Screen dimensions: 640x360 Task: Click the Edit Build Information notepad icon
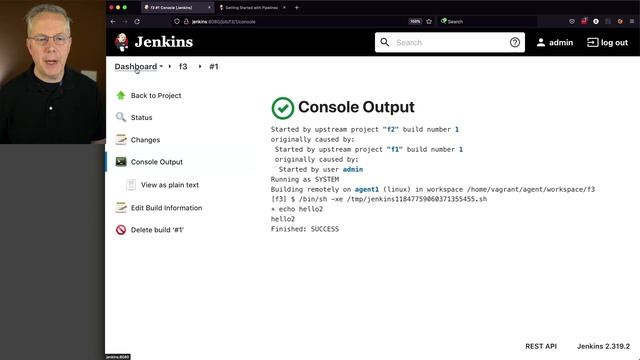(121, 207)
